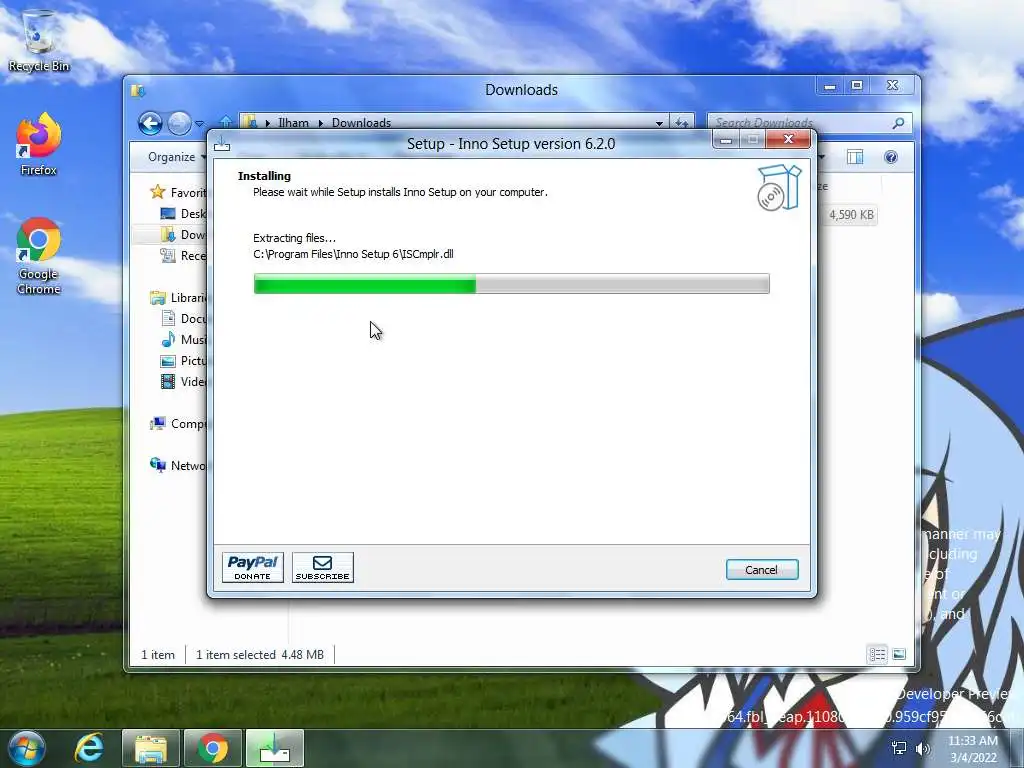Click Downloads in the address breadcrumb

(361, 123)
